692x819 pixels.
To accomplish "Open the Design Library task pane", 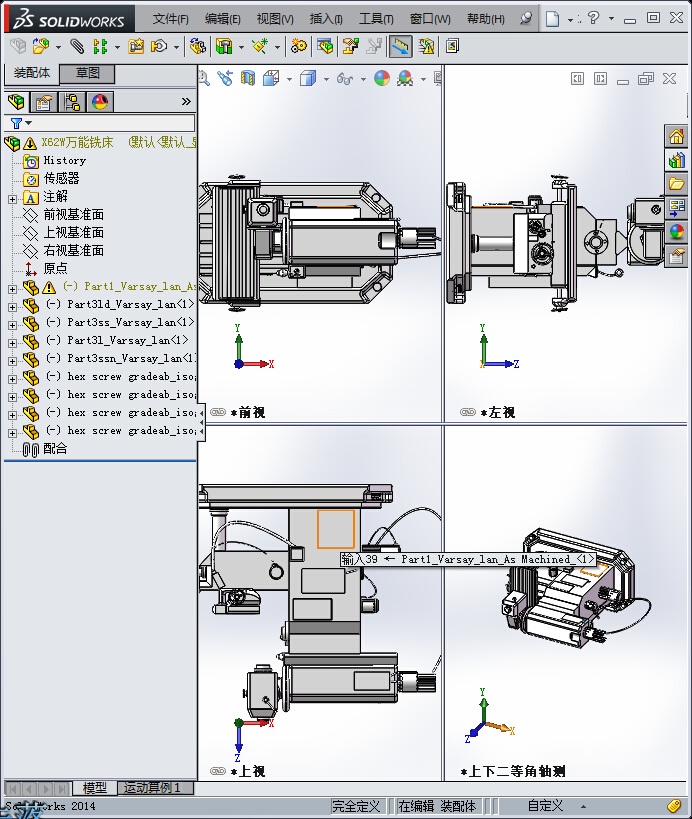I will click(676, 160).
